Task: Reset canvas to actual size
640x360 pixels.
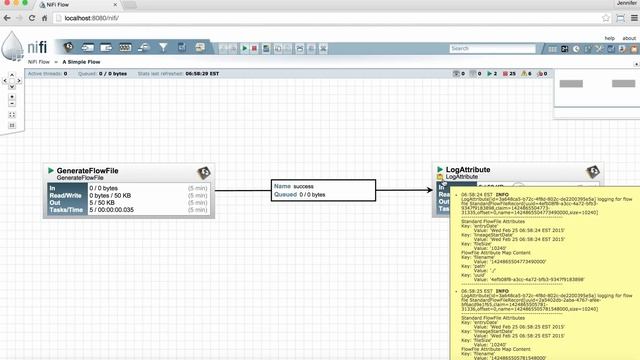Action: click(x=12, y=126)
